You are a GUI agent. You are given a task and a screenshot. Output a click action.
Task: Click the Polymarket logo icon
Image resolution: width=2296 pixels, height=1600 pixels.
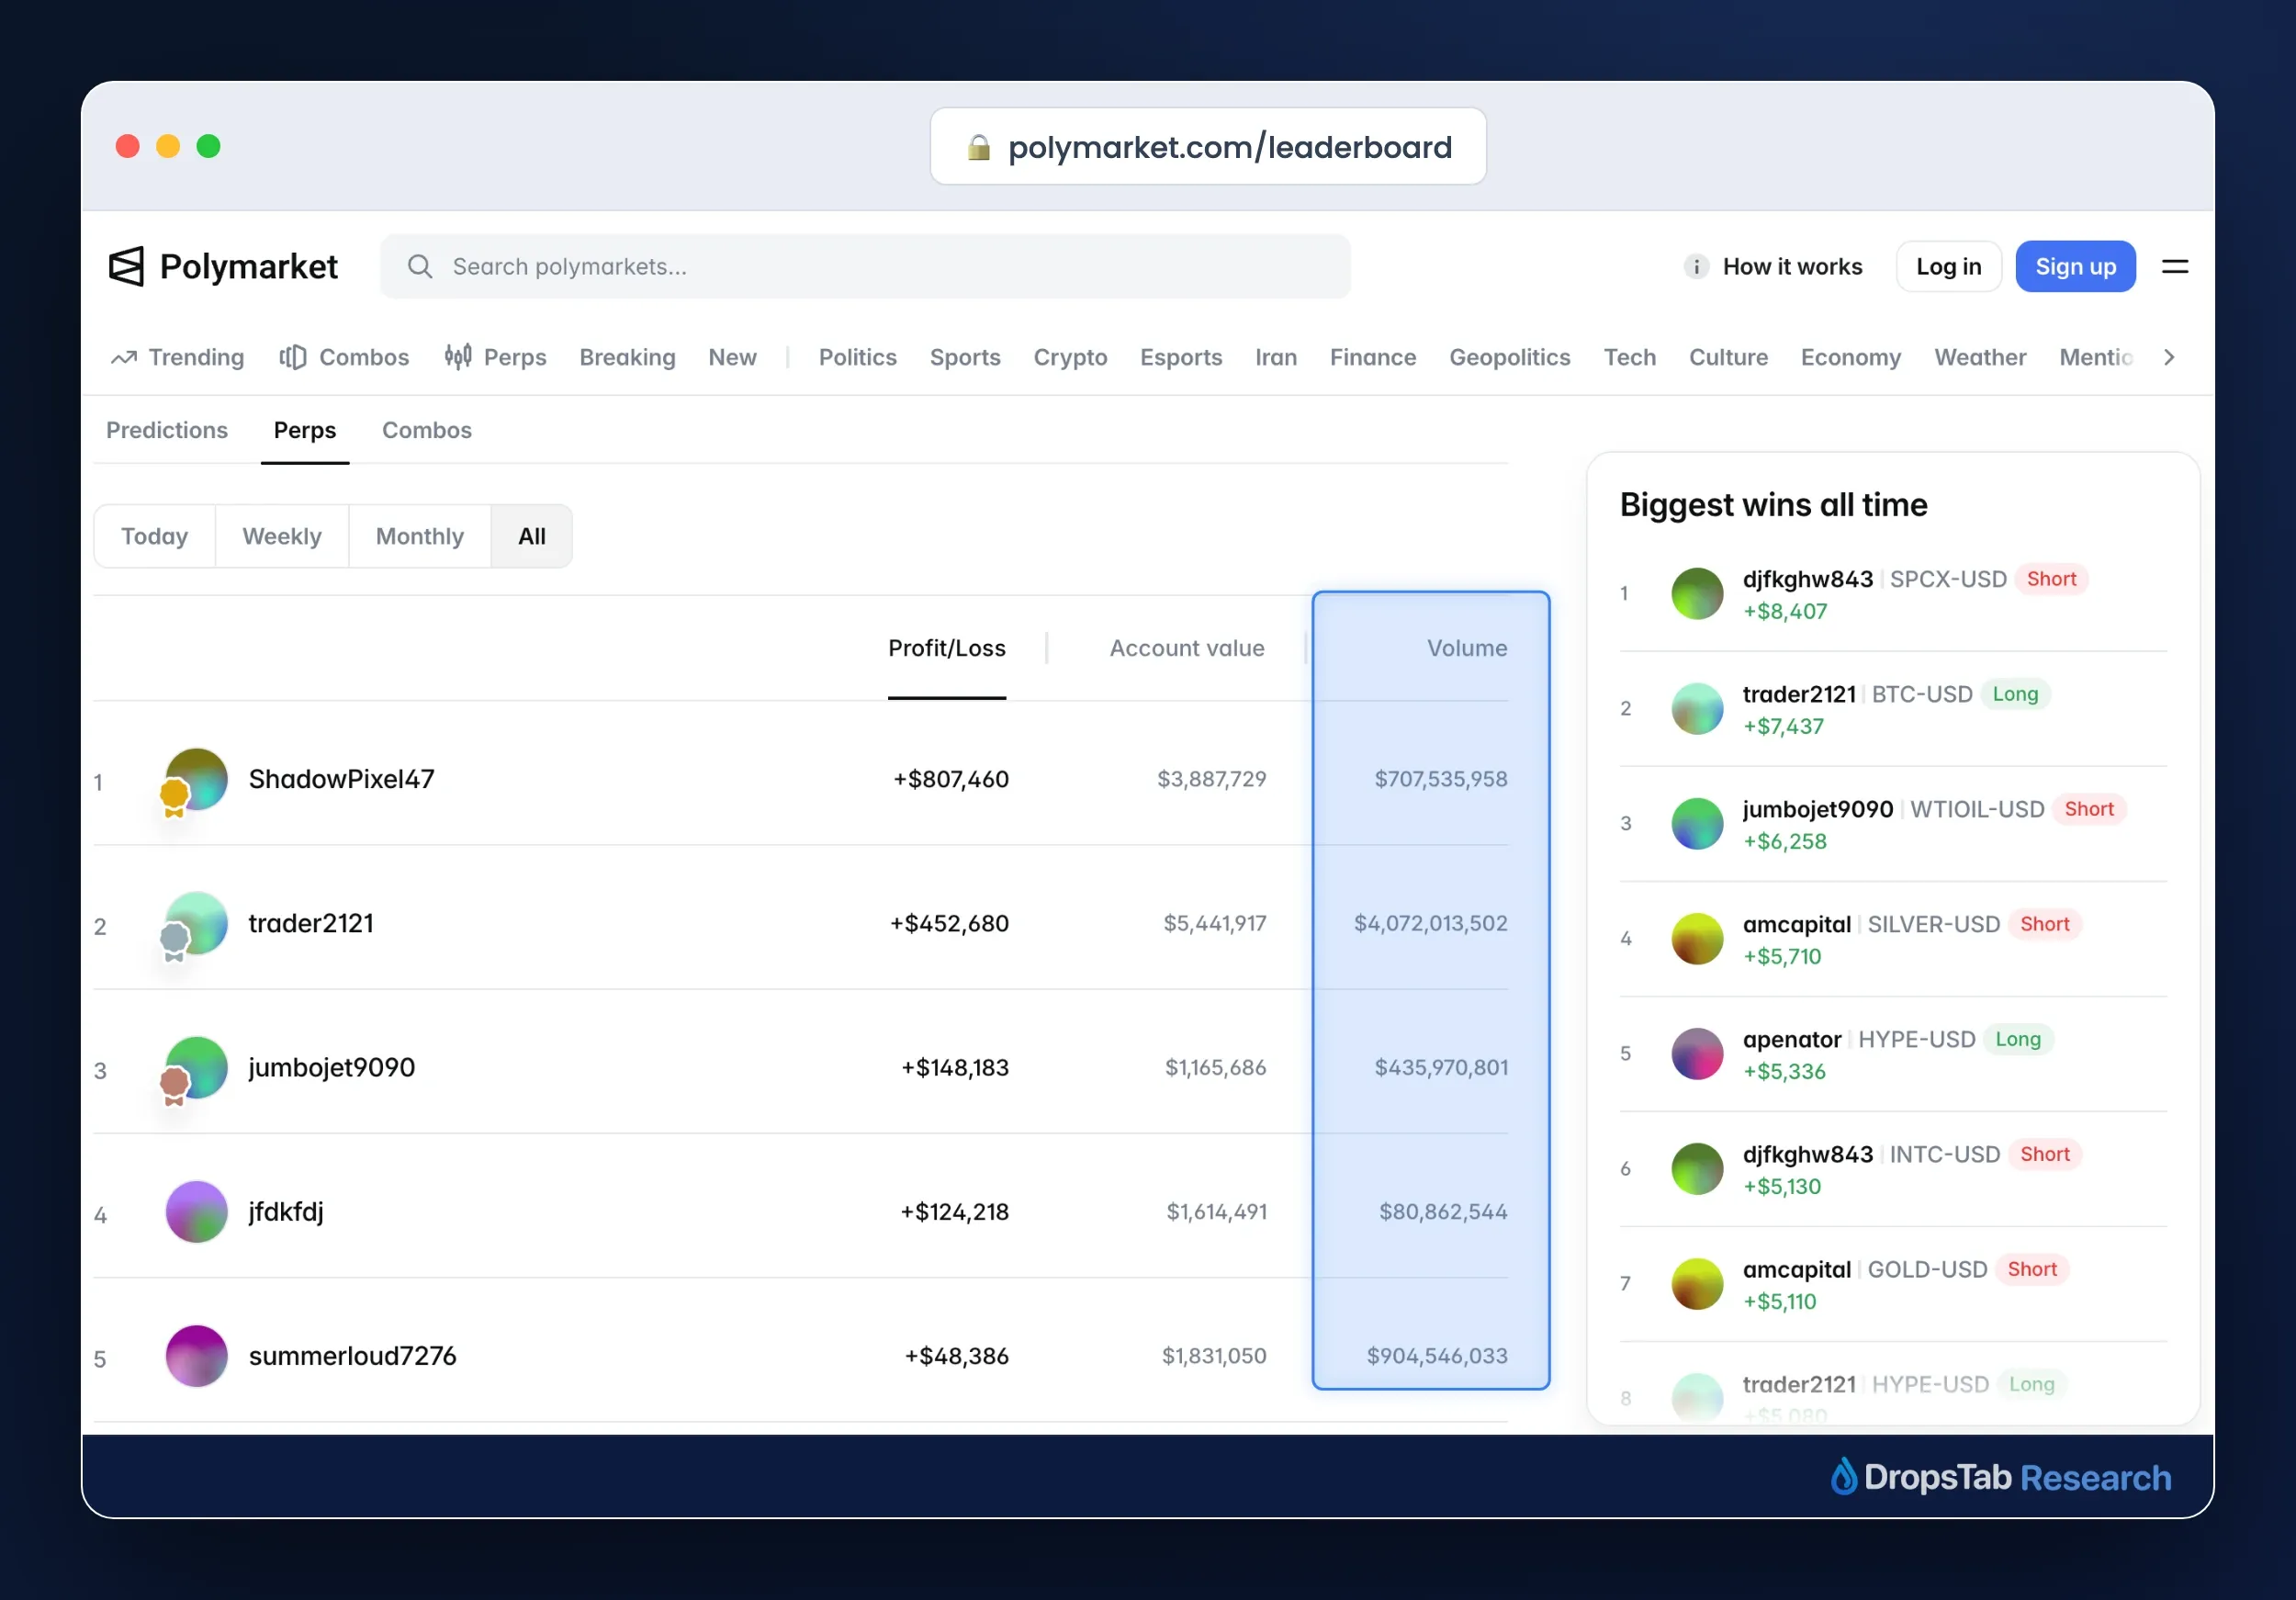[x=126, y=266]
